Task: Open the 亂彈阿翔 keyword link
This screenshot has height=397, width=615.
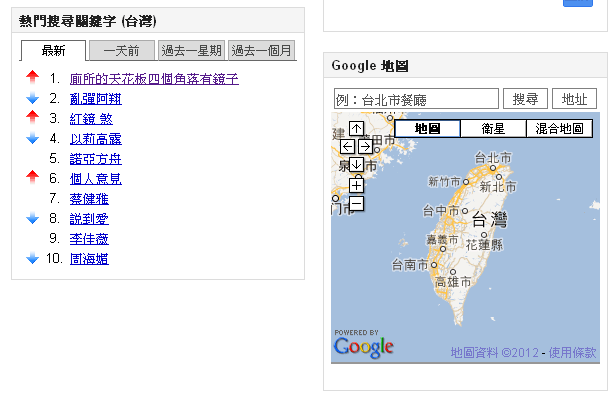Action: (96, 99)
